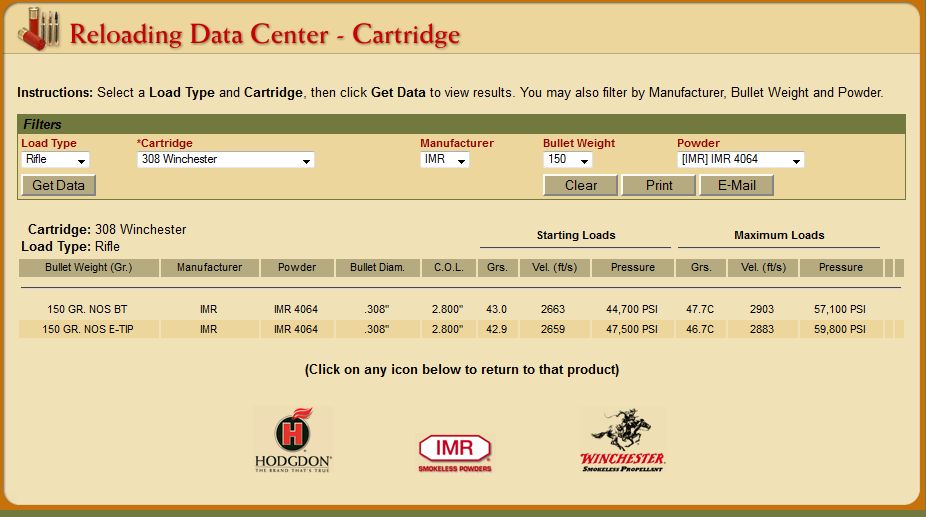Select the 57,100 PSI maximum pressure value

click(x=840, y=309)
